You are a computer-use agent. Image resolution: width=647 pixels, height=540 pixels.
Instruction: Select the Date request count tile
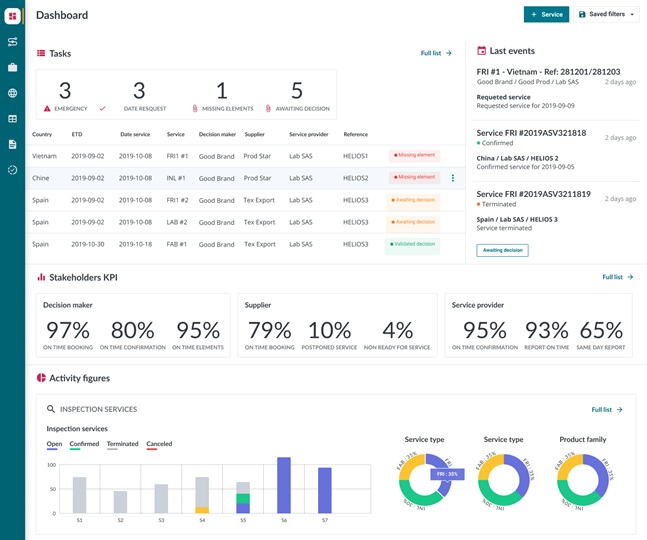point(139,96)
